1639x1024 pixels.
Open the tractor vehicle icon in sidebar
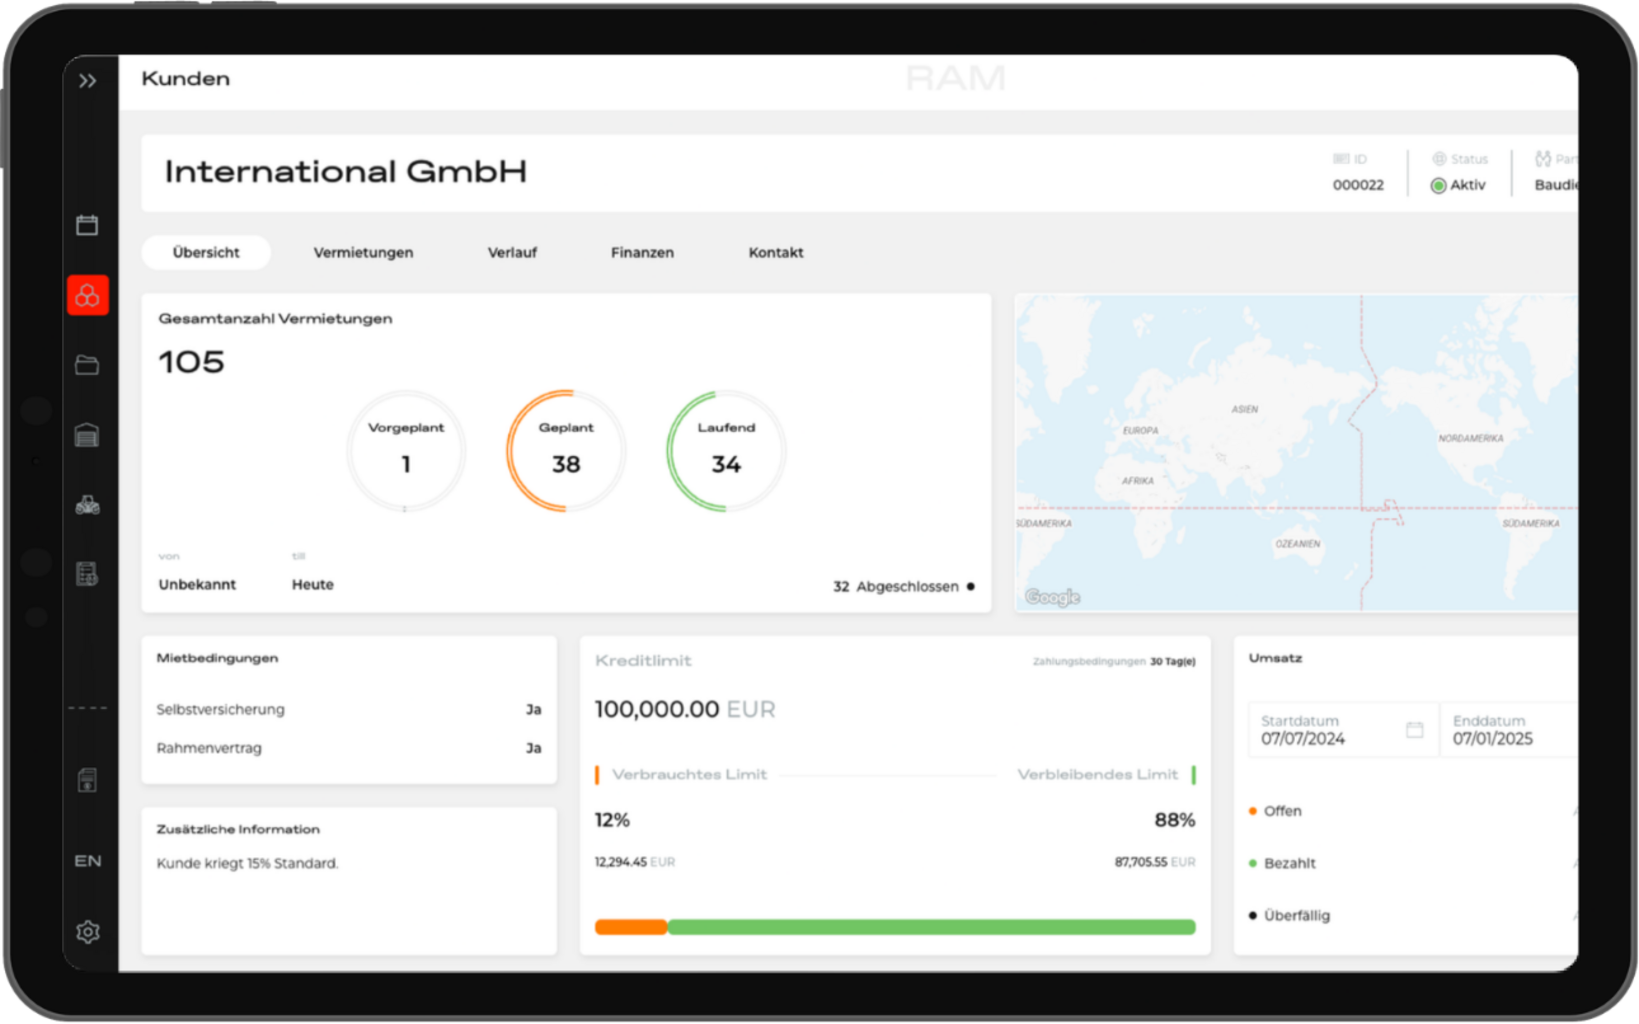coord(88,505)
